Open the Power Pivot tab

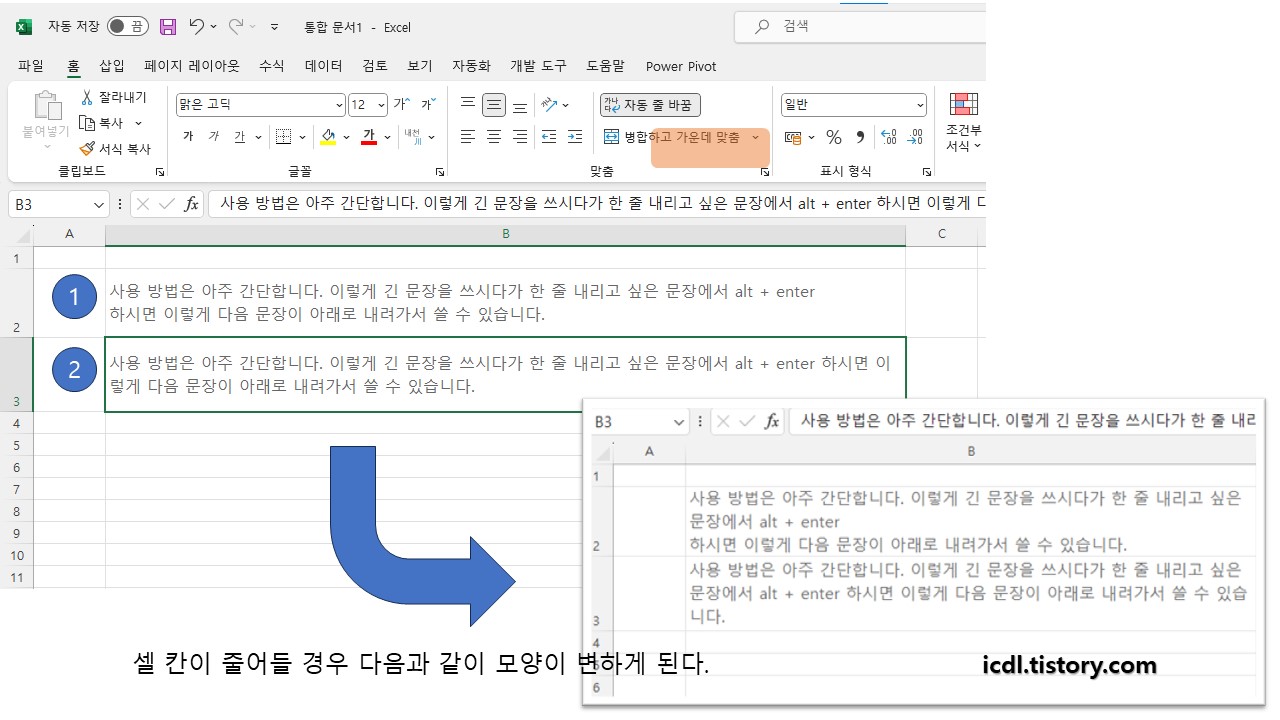tap(681, 66)
